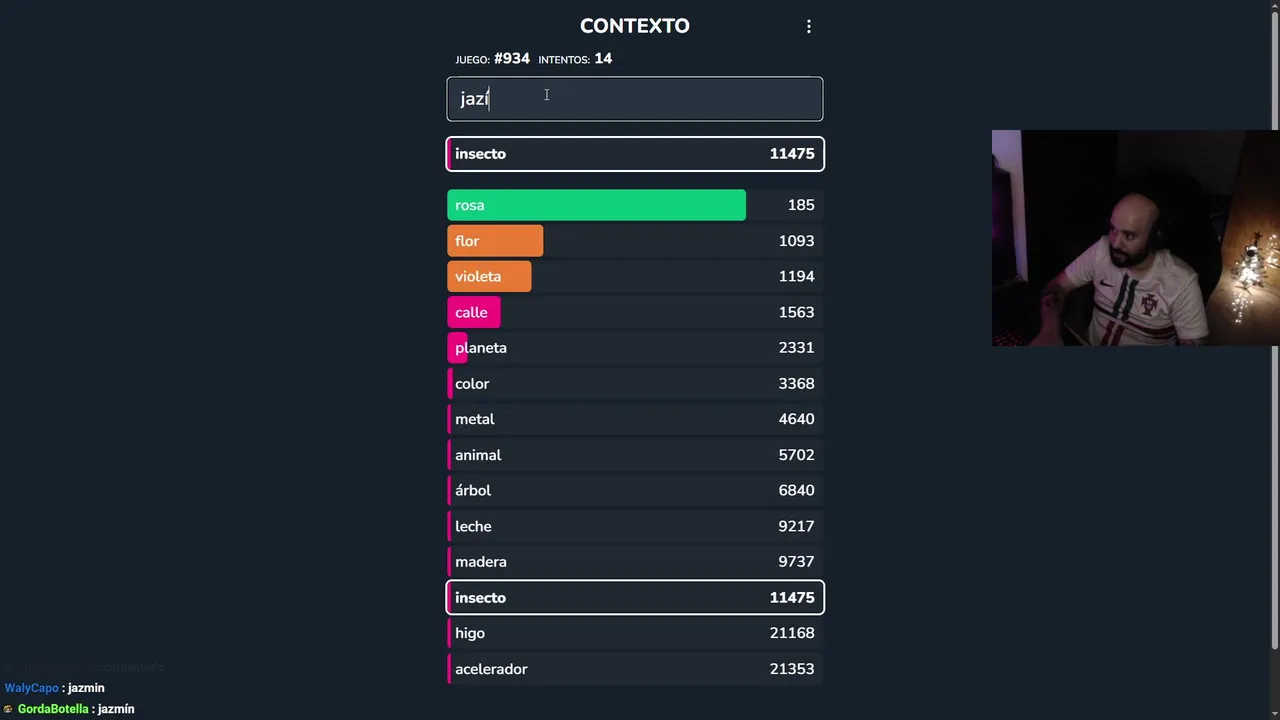Click the planeta guess row
Viewport: 1280px width, 720px height.
click(x=635, y=348)
